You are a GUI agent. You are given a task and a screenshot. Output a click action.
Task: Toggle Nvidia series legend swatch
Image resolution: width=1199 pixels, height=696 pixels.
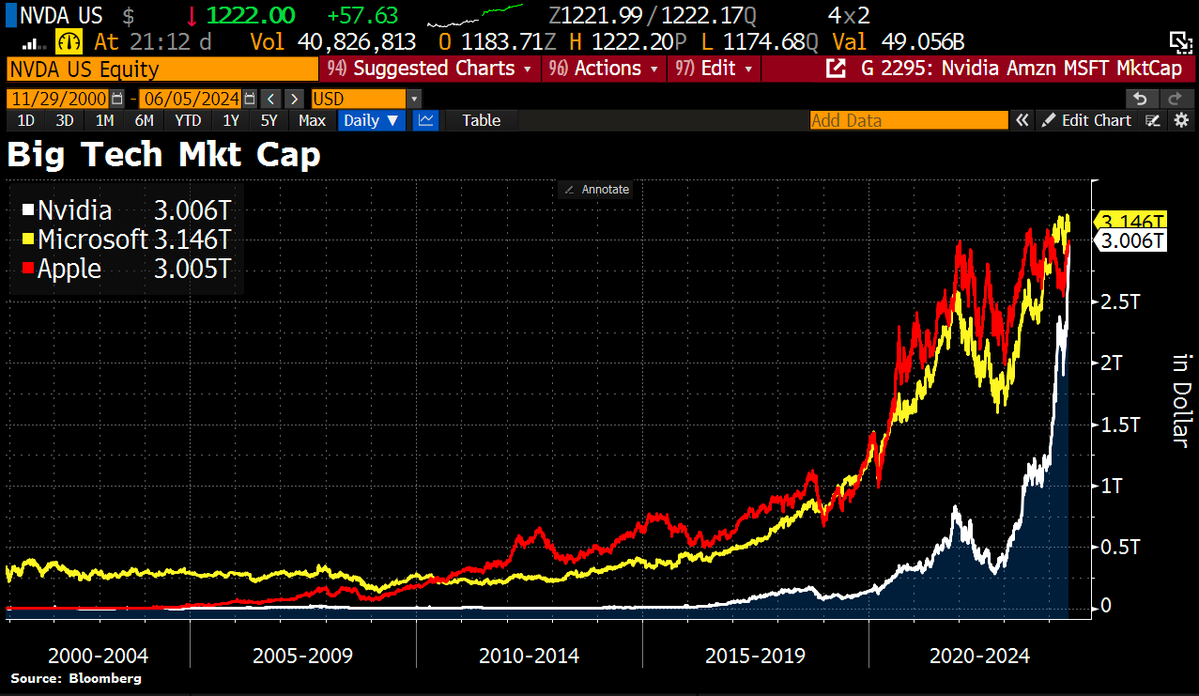tap(28, 210)
